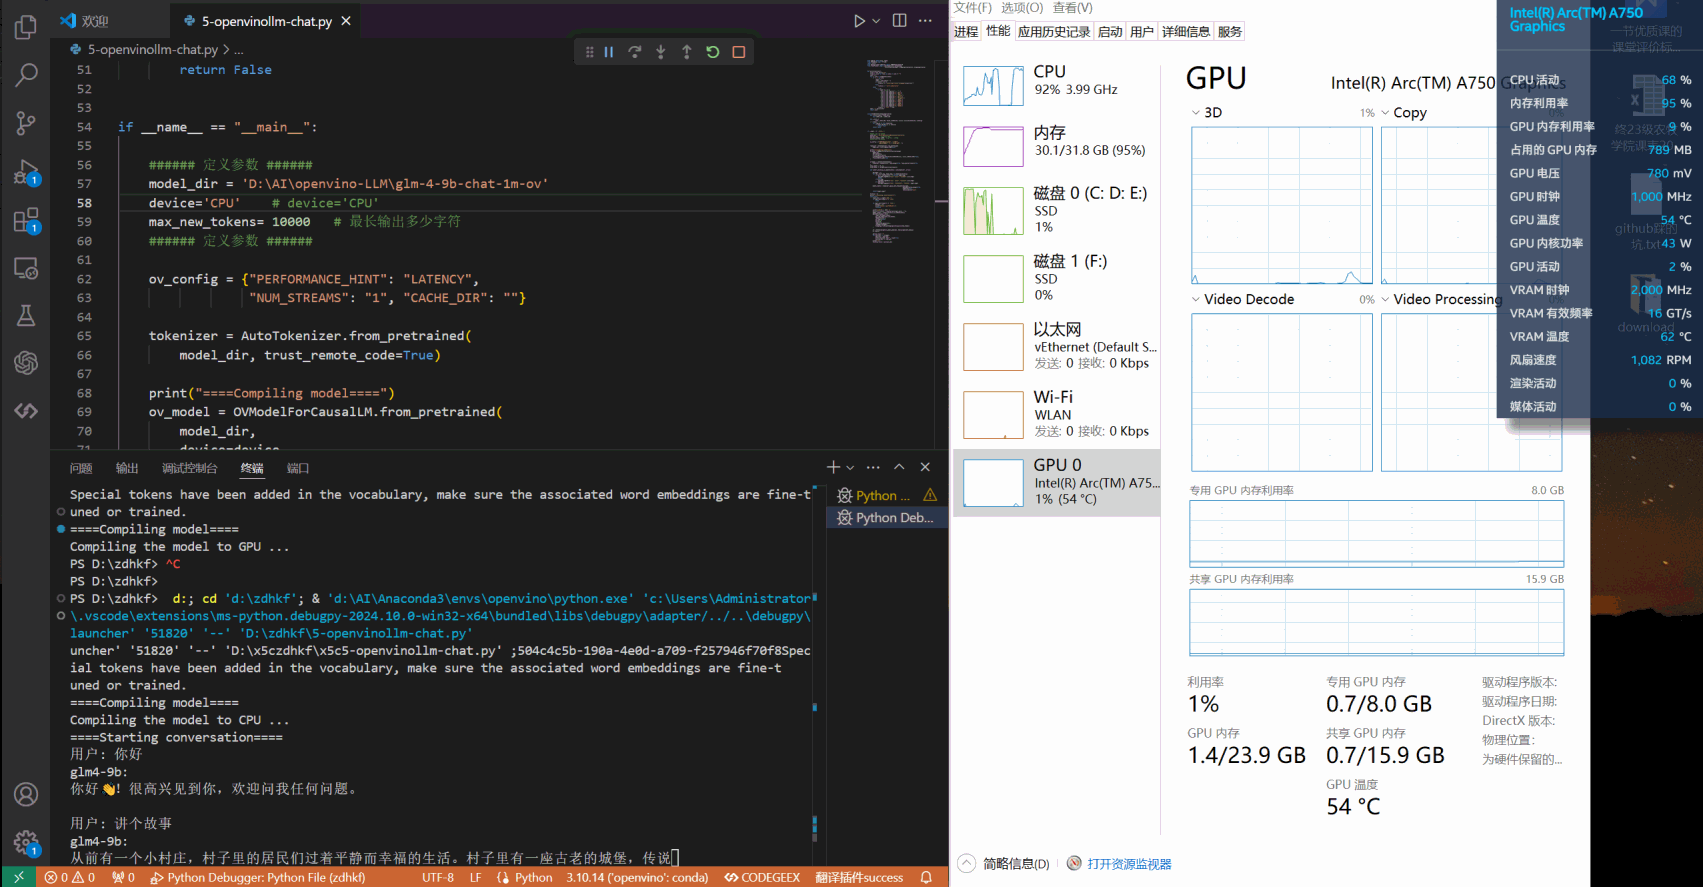Image resolution: width=1703 pixels, height=887 pixels.
Task: Click Step Out in debug toolbar
Action: (x=686, y=52)
